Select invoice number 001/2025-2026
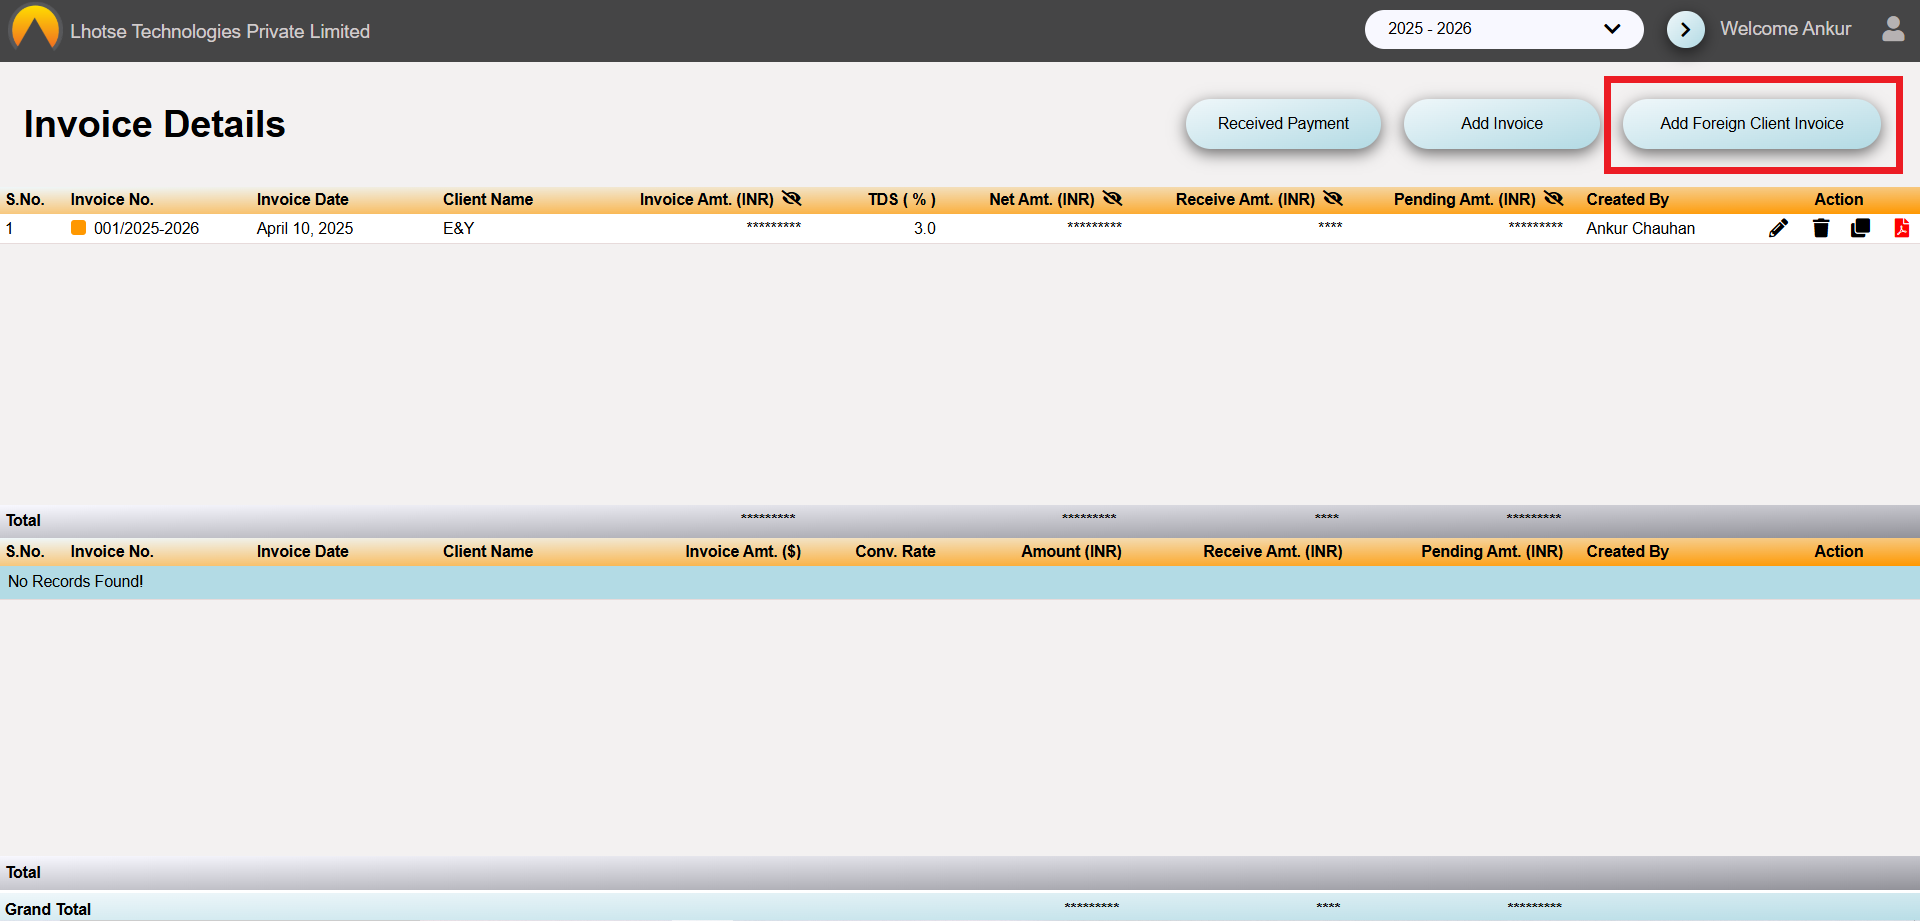The height and width of the screenshot is (921, 1920). [x=146, y=228]
